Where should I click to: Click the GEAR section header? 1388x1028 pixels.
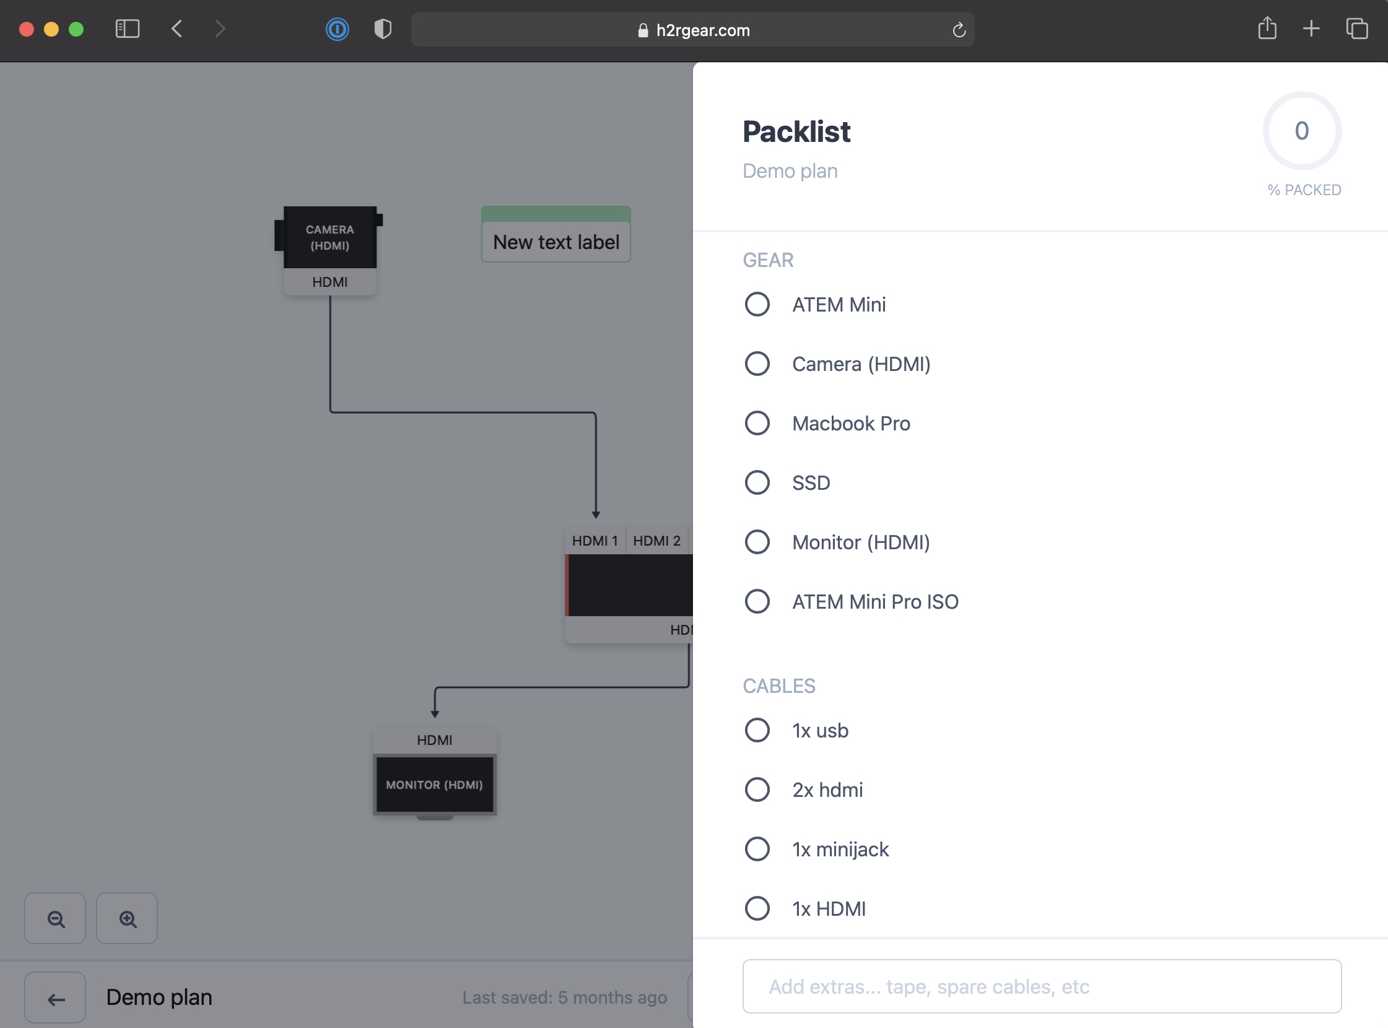(768, 260)
